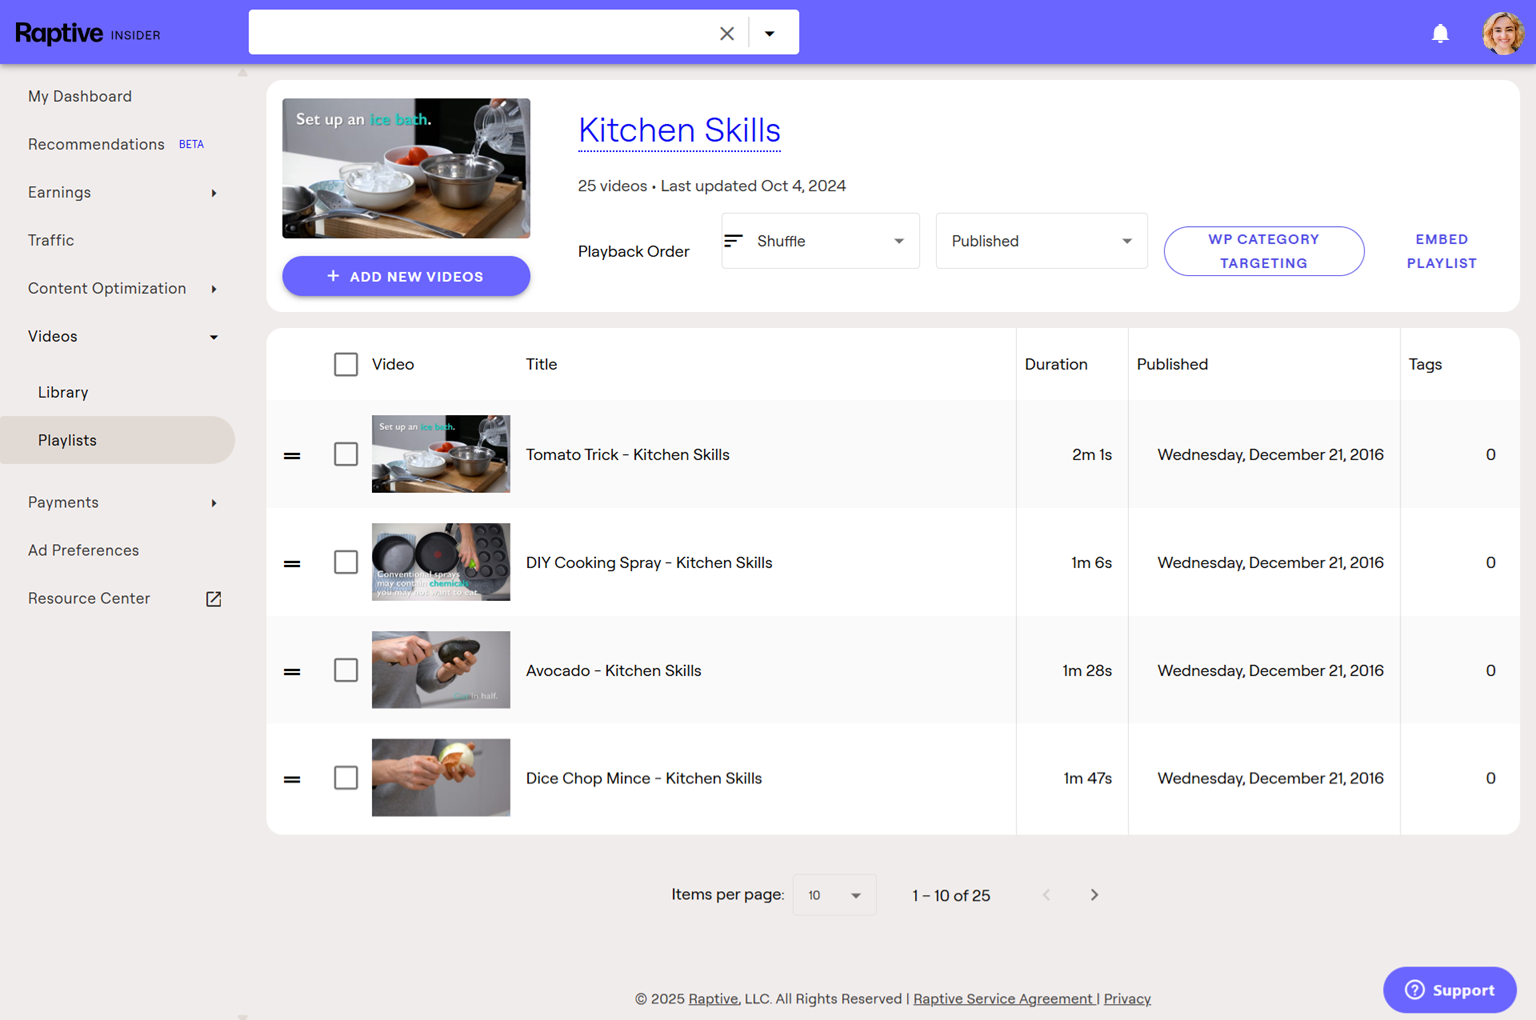The height and width of the screenshot is (1020, 1536).
Task: Check the DIY Cooking Spray video checkbox
Action: pyautogui.click(x=346, y=562)
